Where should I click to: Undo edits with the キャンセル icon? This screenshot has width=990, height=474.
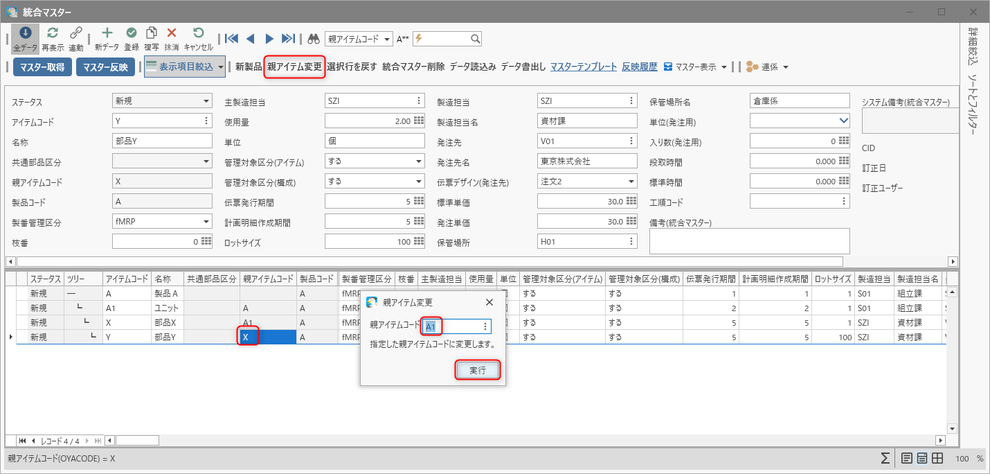click(x=198, y=33)
